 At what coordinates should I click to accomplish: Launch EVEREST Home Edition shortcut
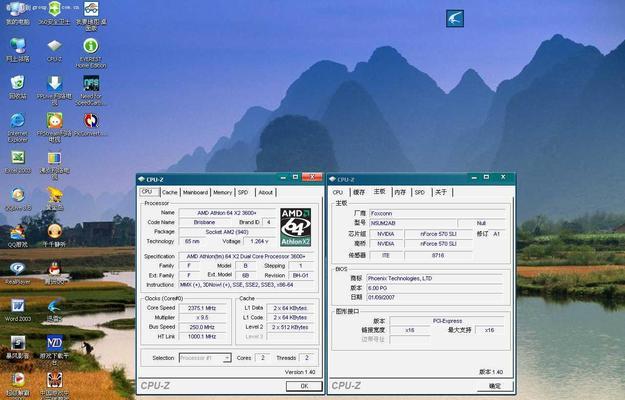coord(91,53)
